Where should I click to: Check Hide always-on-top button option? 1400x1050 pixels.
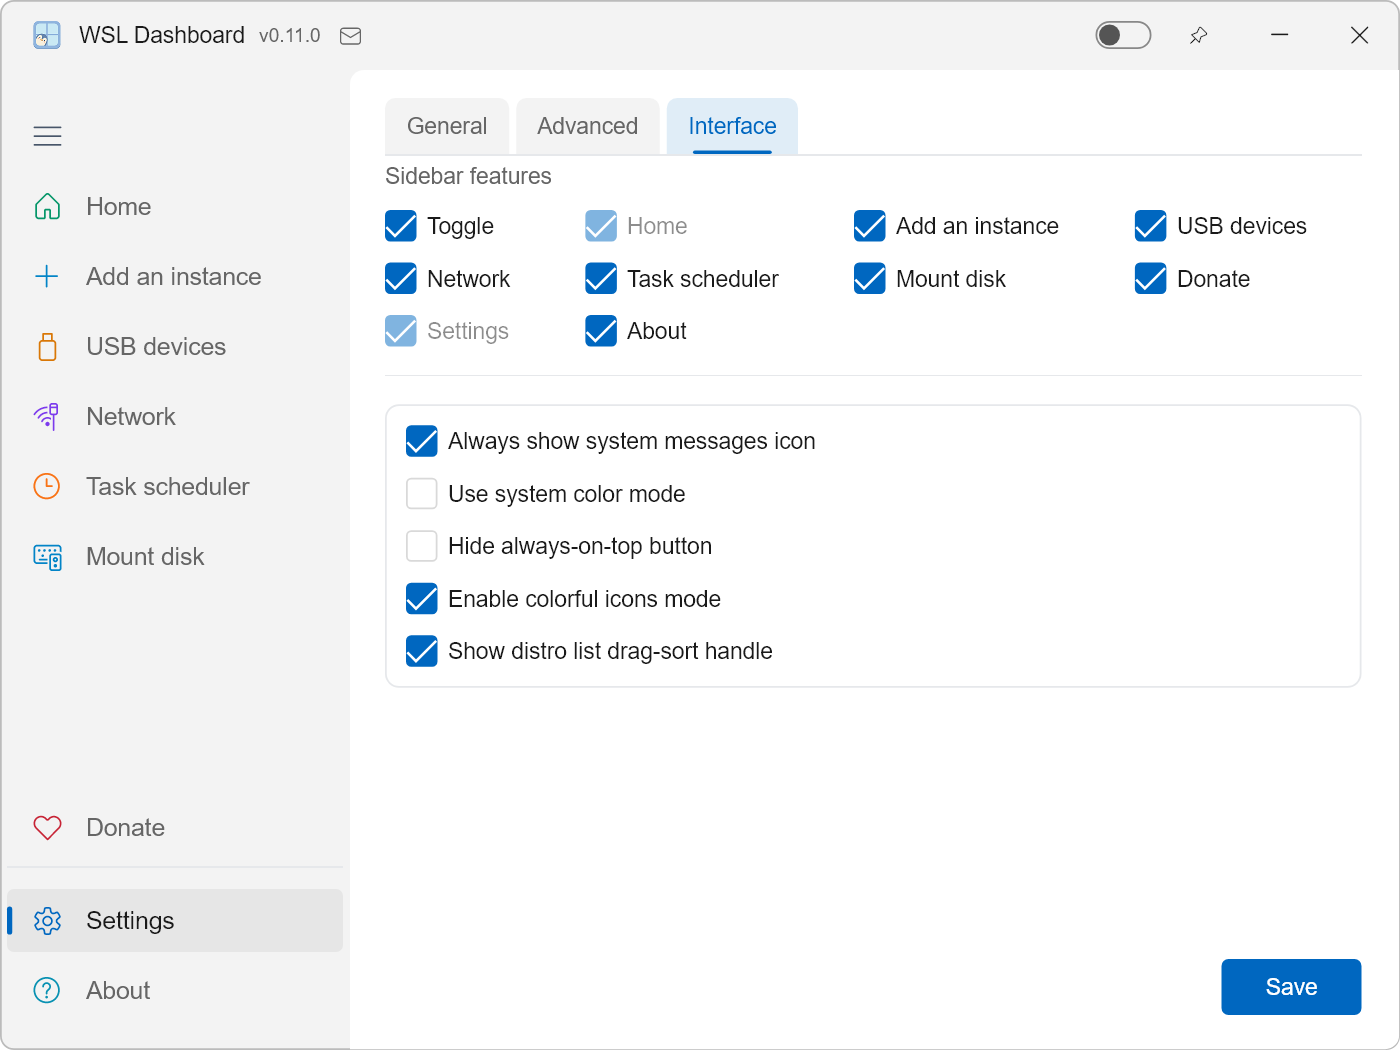click(x=422, y=546)
